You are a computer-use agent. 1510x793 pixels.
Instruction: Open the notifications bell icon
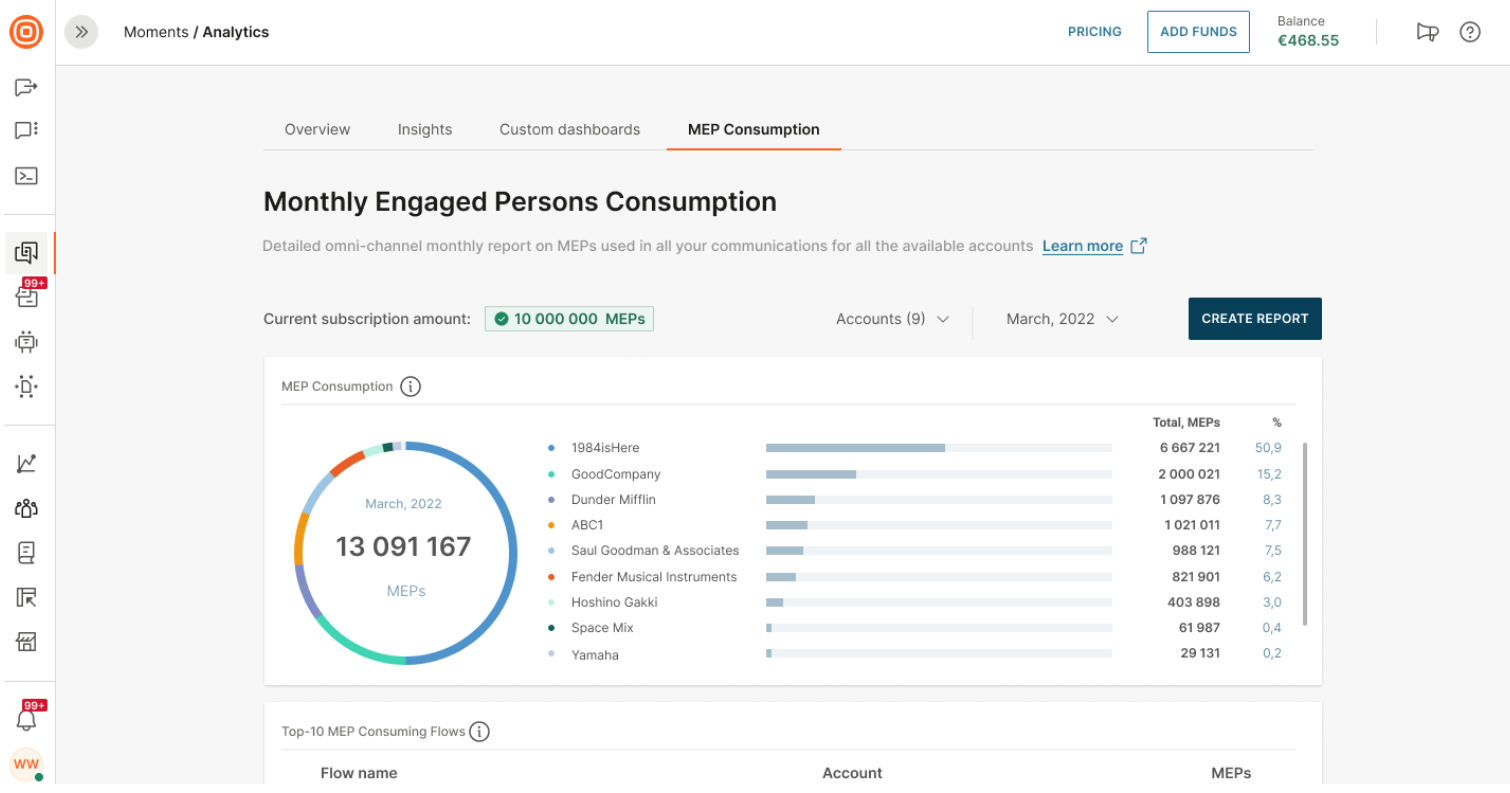click(x=26, y=719)
